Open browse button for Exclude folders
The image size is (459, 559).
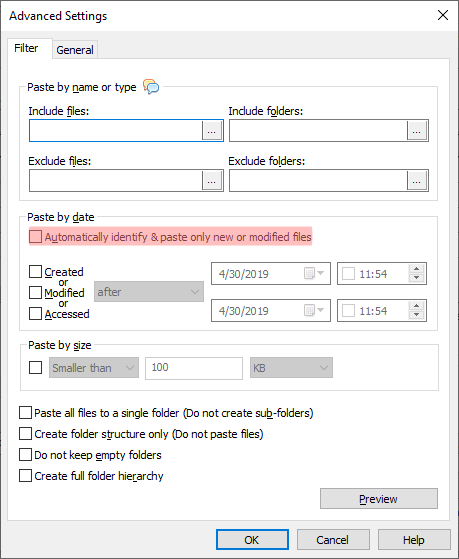pos(417,180)
